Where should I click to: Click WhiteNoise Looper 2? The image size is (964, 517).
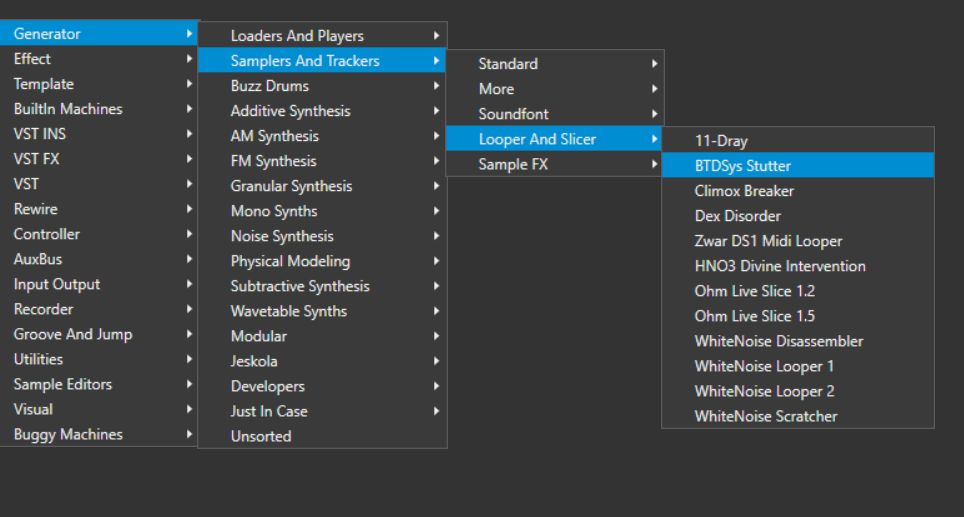(764, 391)
